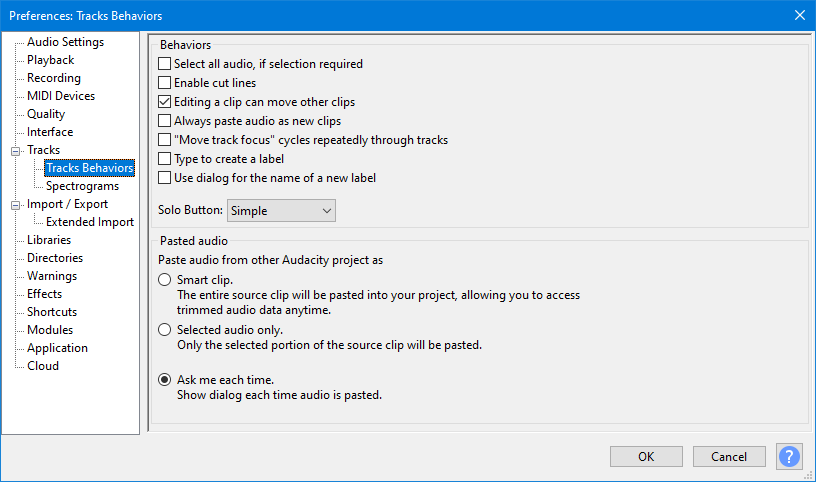Open MIDI Devices preferences
Image resolution: width=816 pixels, height=482 pixels.
(61, 96)
